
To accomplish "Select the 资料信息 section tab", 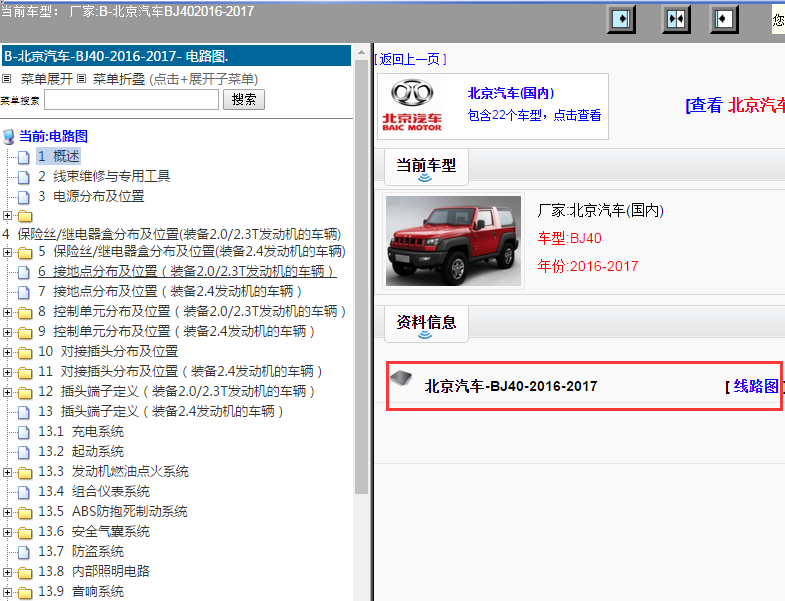I will tap(426, 324).
